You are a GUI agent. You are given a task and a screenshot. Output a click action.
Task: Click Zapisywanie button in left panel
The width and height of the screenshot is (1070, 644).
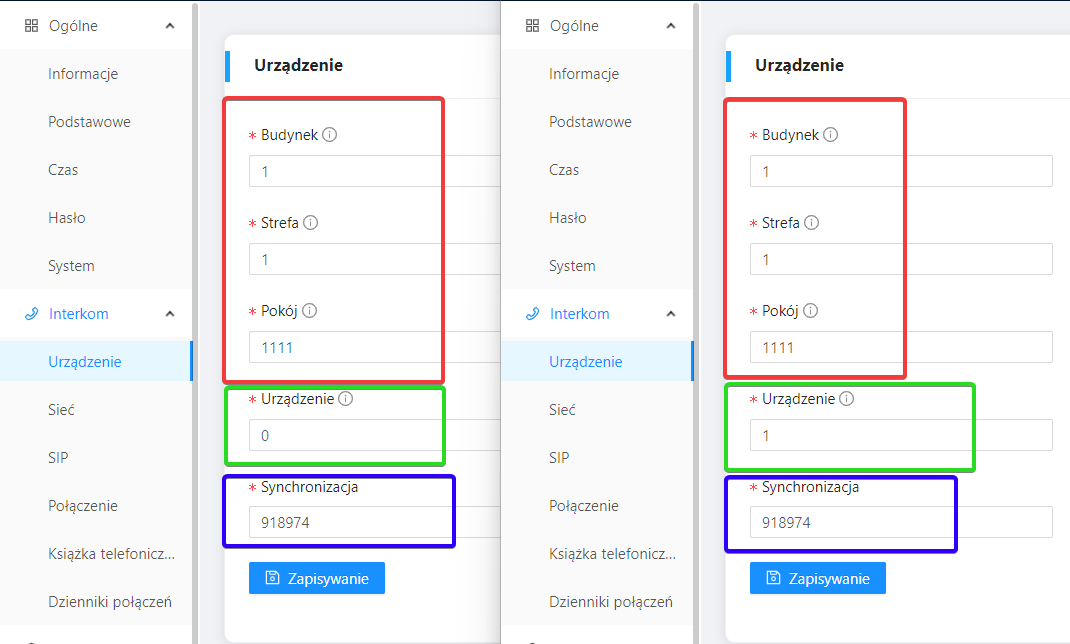(317, 578)
